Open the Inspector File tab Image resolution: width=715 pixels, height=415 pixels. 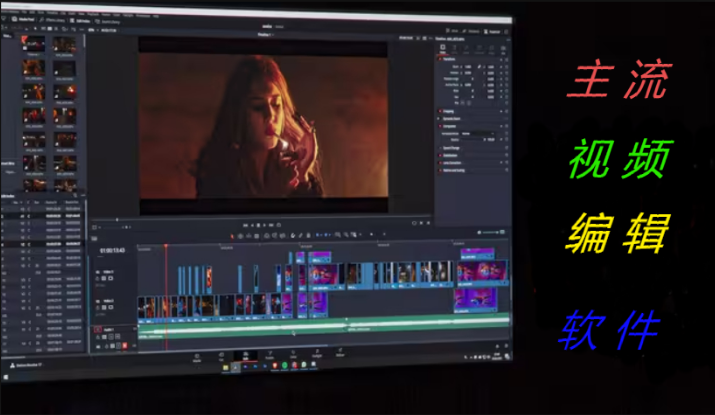pyautogui.click(x=503, y=49)
